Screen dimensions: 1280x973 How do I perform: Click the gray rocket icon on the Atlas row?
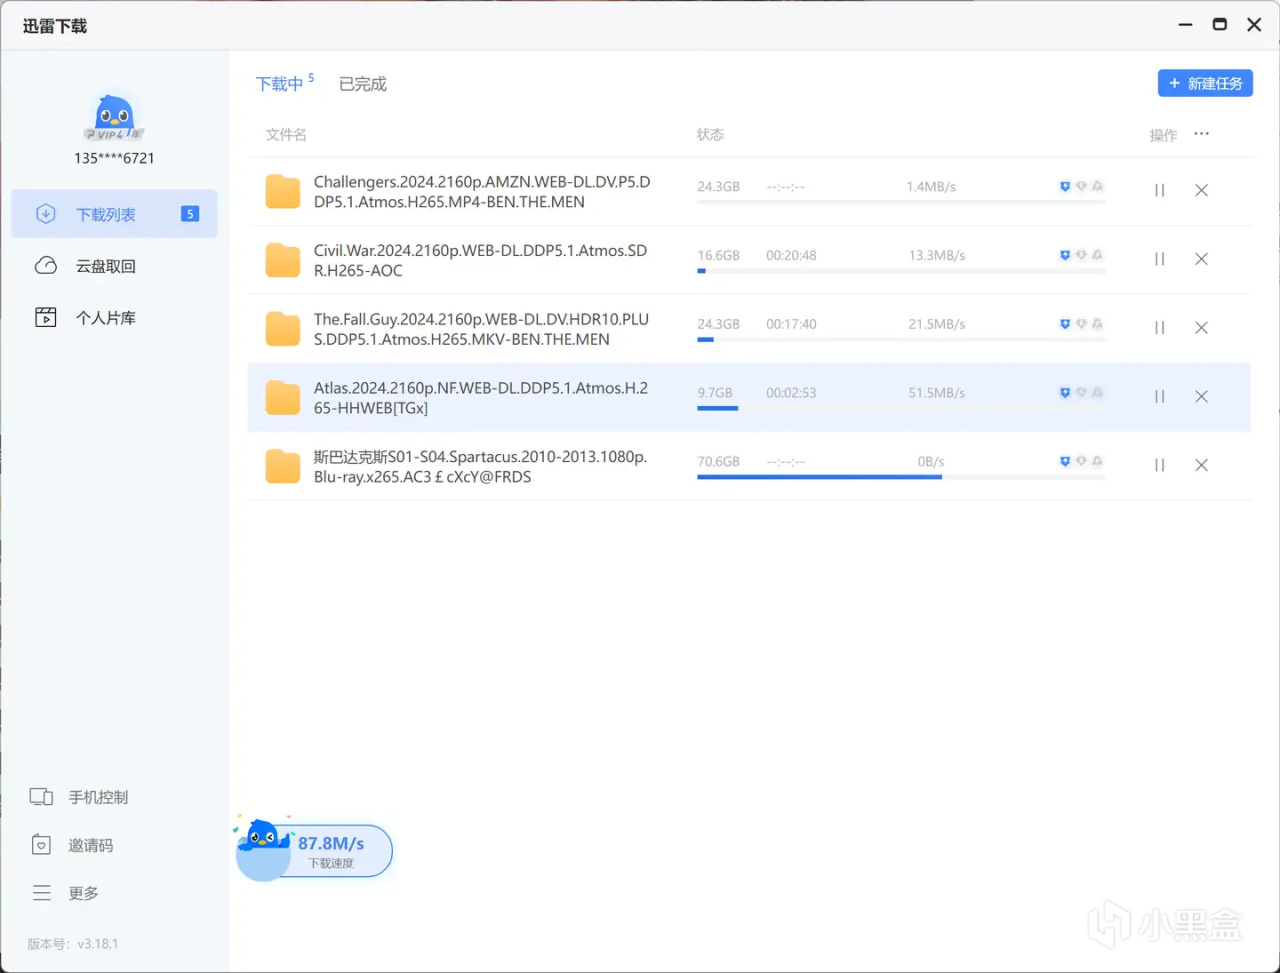coord(1097,393)
